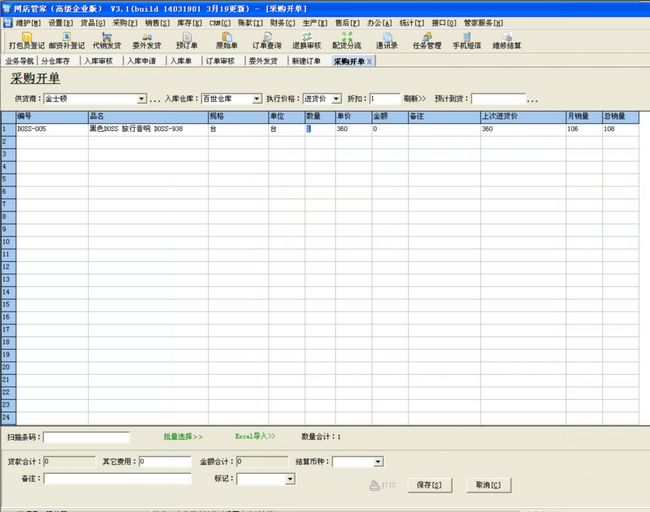Expand the 标记 dropdown

290,479
